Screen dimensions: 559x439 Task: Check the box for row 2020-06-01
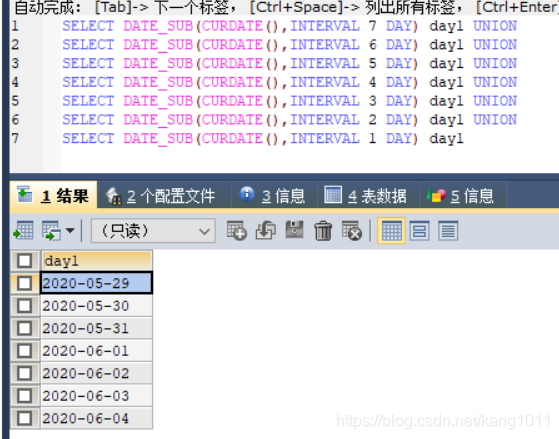pyautogui.click(x=25, y=351)
